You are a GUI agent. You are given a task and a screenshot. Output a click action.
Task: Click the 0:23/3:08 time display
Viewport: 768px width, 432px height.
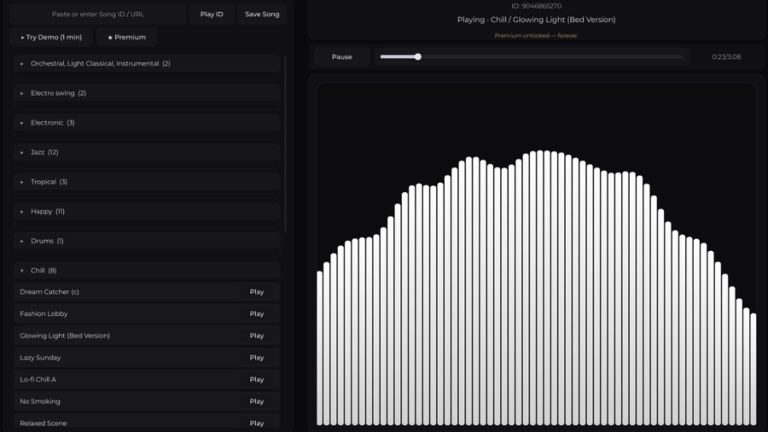tap(726, 57)
